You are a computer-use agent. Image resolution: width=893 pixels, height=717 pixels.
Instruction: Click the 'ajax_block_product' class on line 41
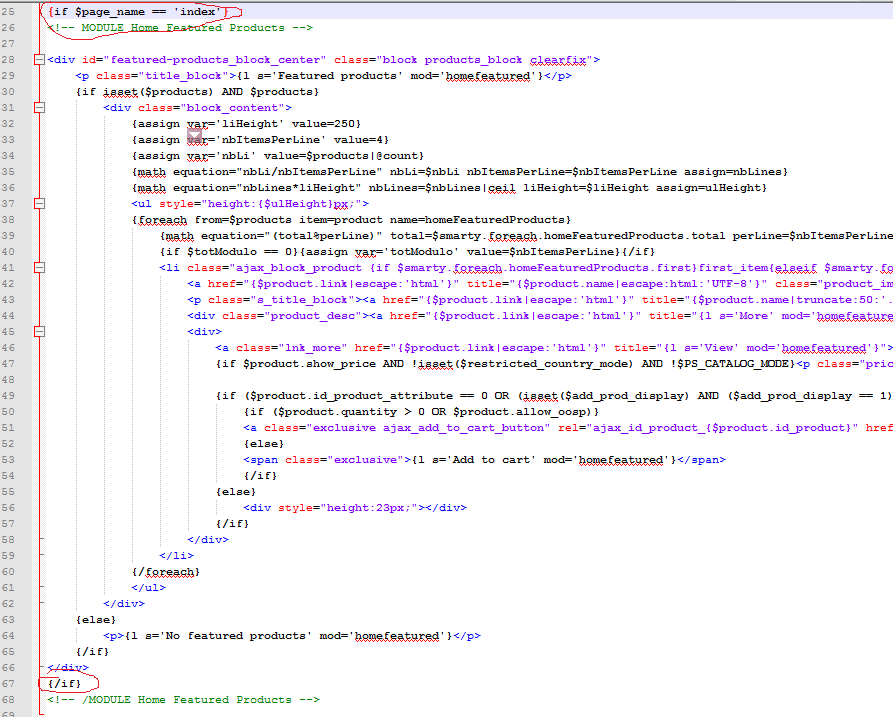point(298,268)
